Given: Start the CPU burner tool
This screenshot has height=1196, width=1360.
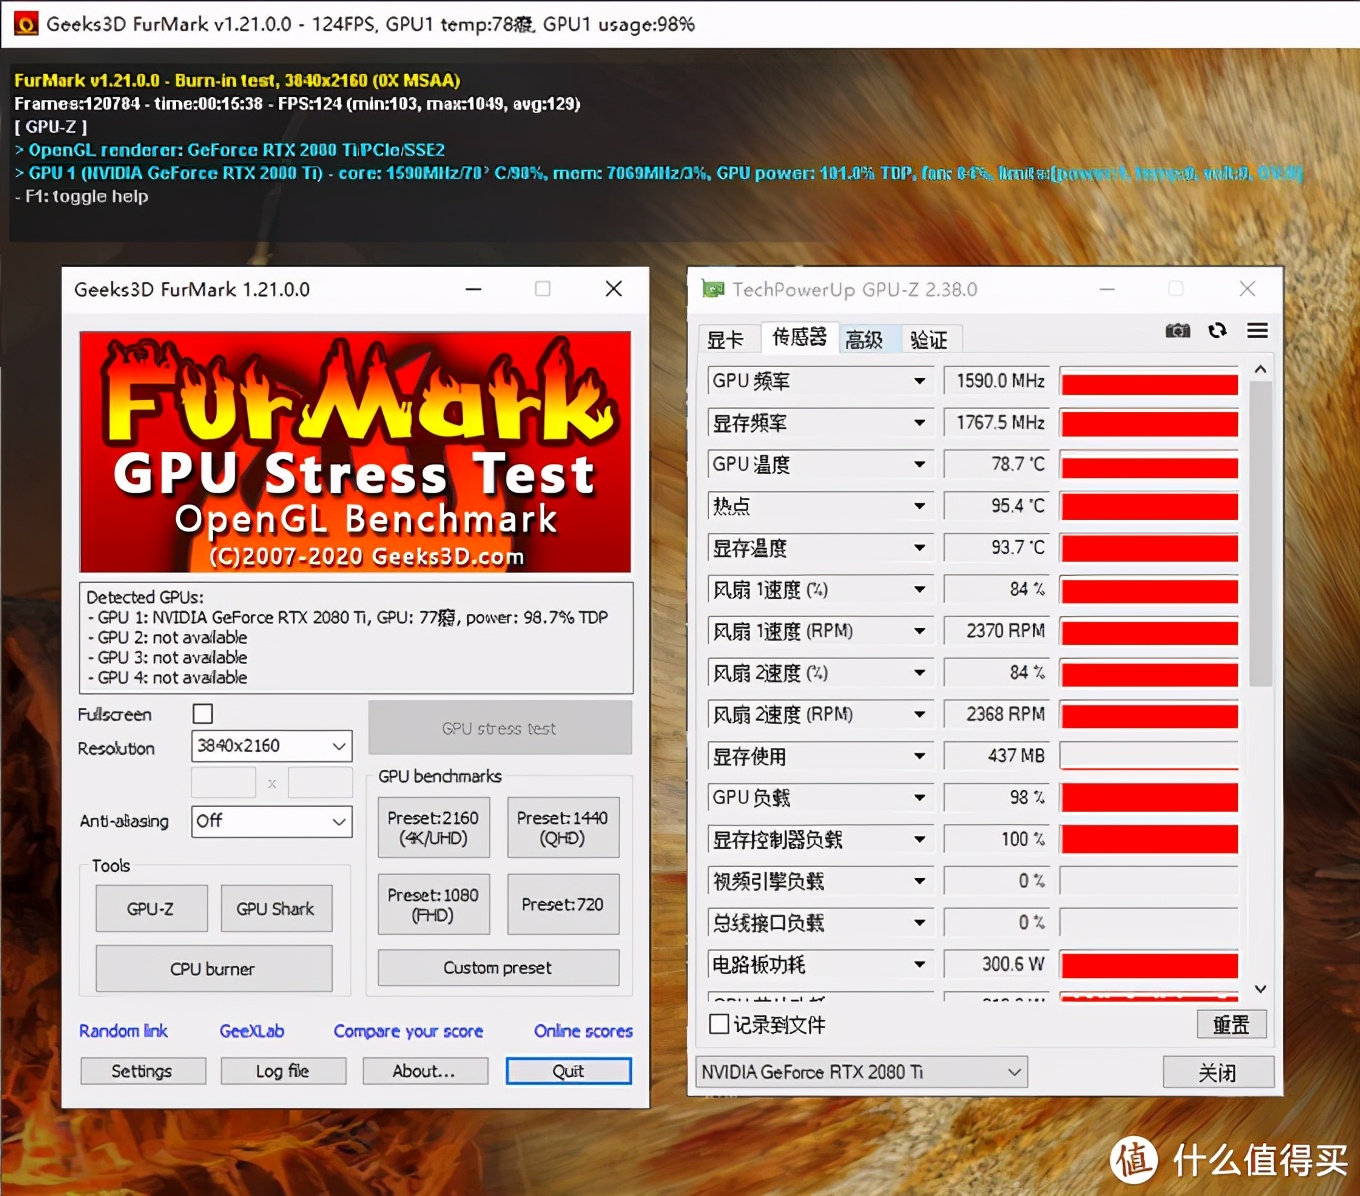Looking at the screenshot, I should (213, 969).
